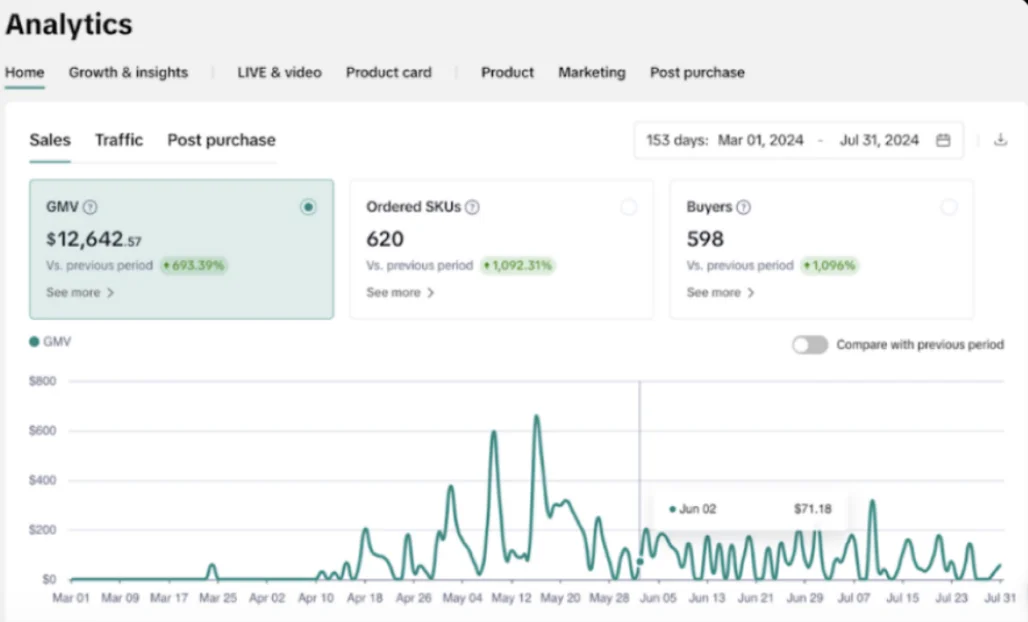1028x622 pixels.
Task: Expand See more under Ordered SKUs
Action: pos(400,293)
